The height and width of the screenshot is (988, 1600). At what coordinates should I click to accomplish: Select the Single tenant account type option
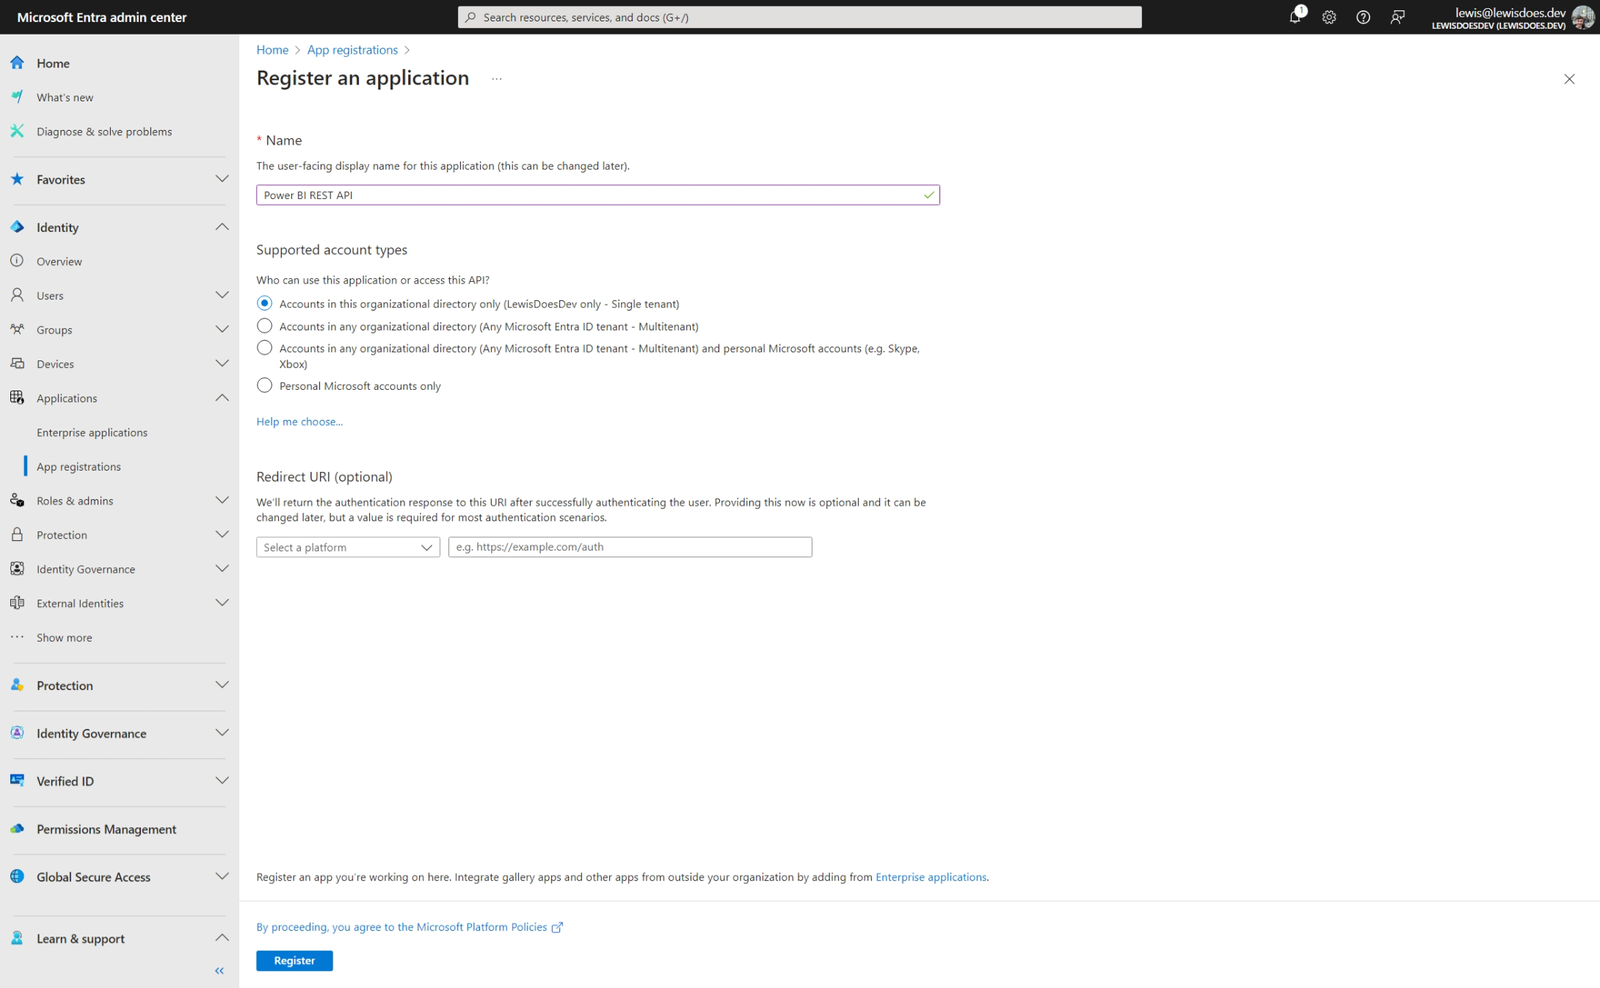click(x=264, y=303)
